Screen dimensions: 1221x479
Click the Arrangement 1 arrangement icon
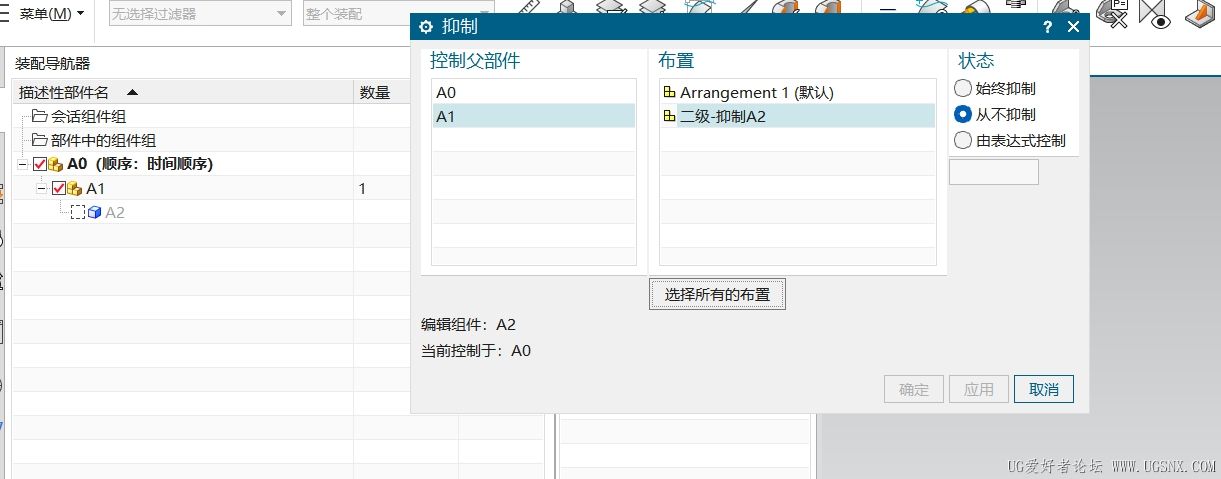[669, 93]
